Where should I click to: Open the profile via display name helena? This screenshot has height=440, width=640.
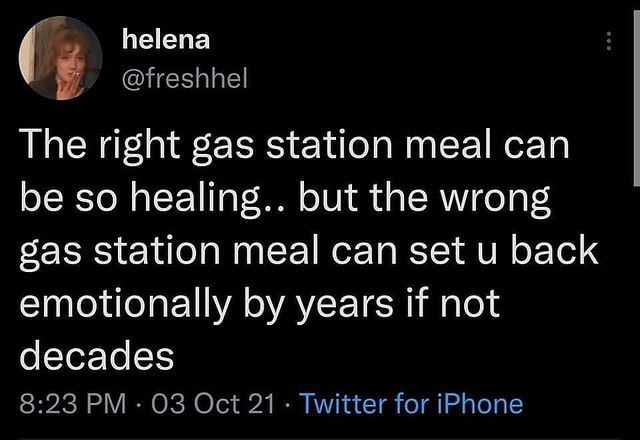(x=165, y=40)
